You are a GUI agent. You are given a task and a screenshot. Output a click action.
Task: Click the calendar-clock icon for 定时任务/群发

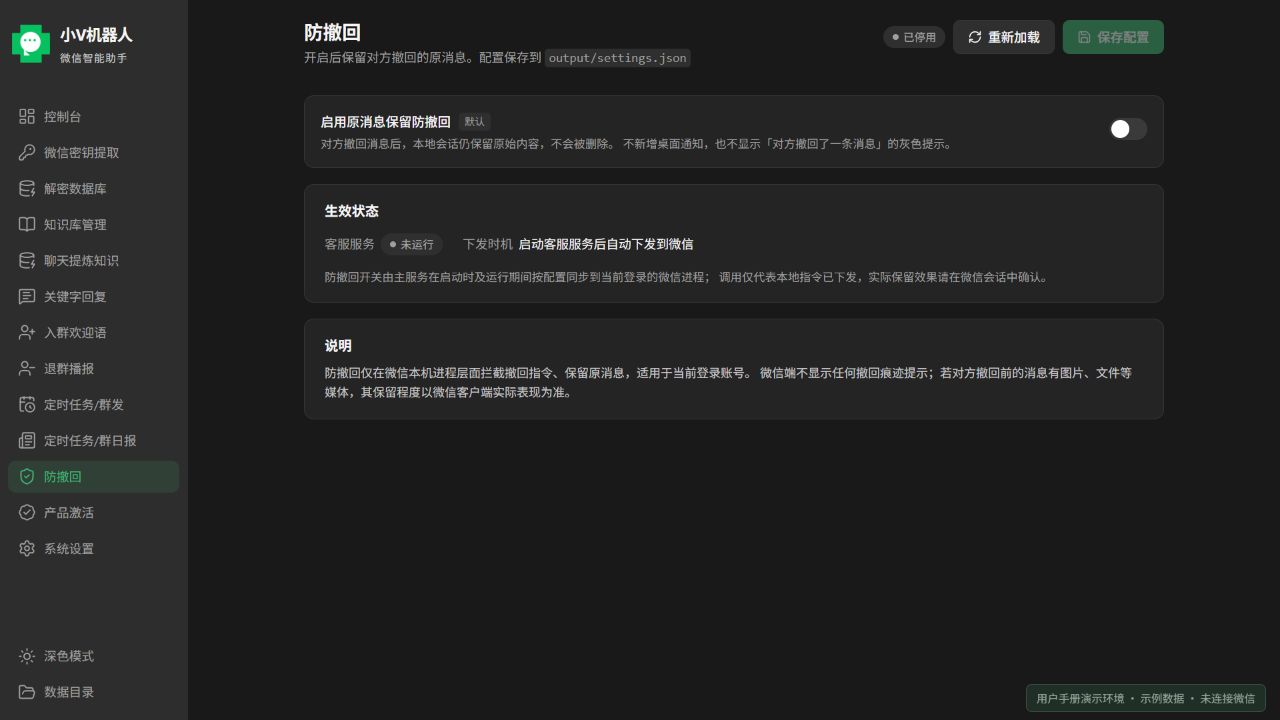coord(27,404)
